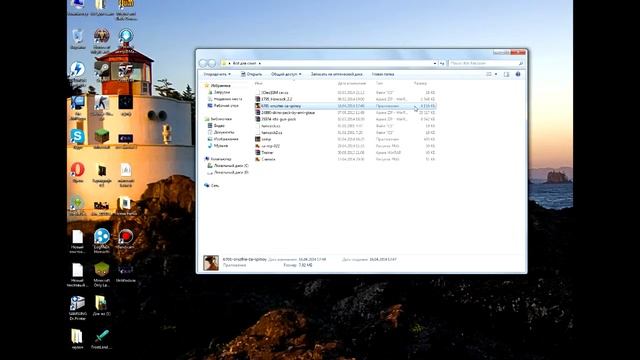This screenshot has width=640, height=360.
Task: Click the Recycle Bin desktop icon
Action: point(77,38)
